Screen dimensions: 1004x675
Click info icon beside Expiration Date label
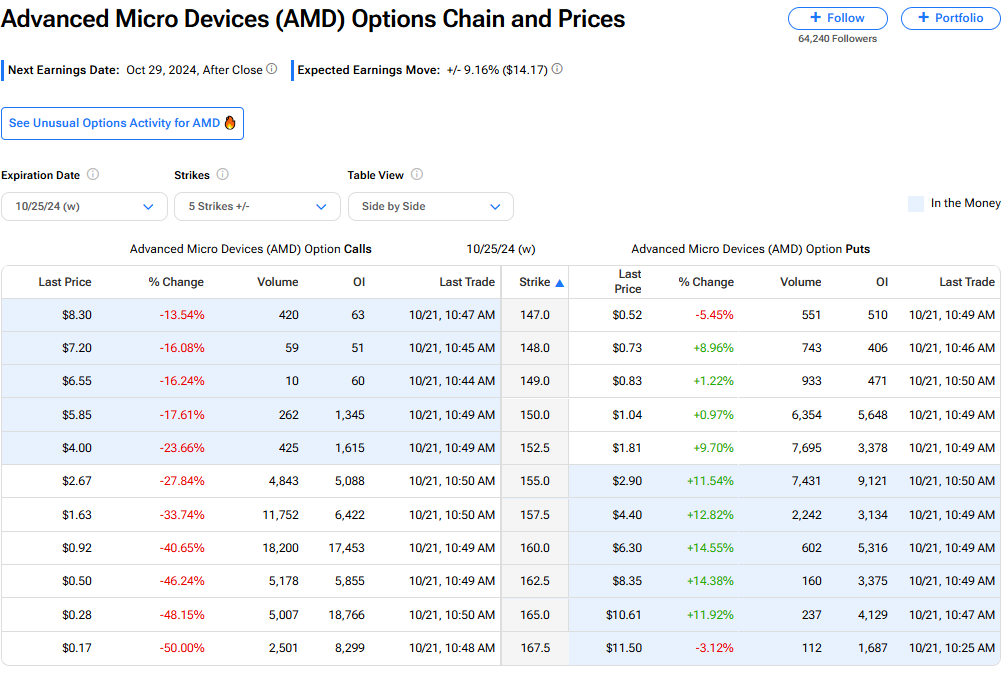pyautogui.click(x=93, y=175)
